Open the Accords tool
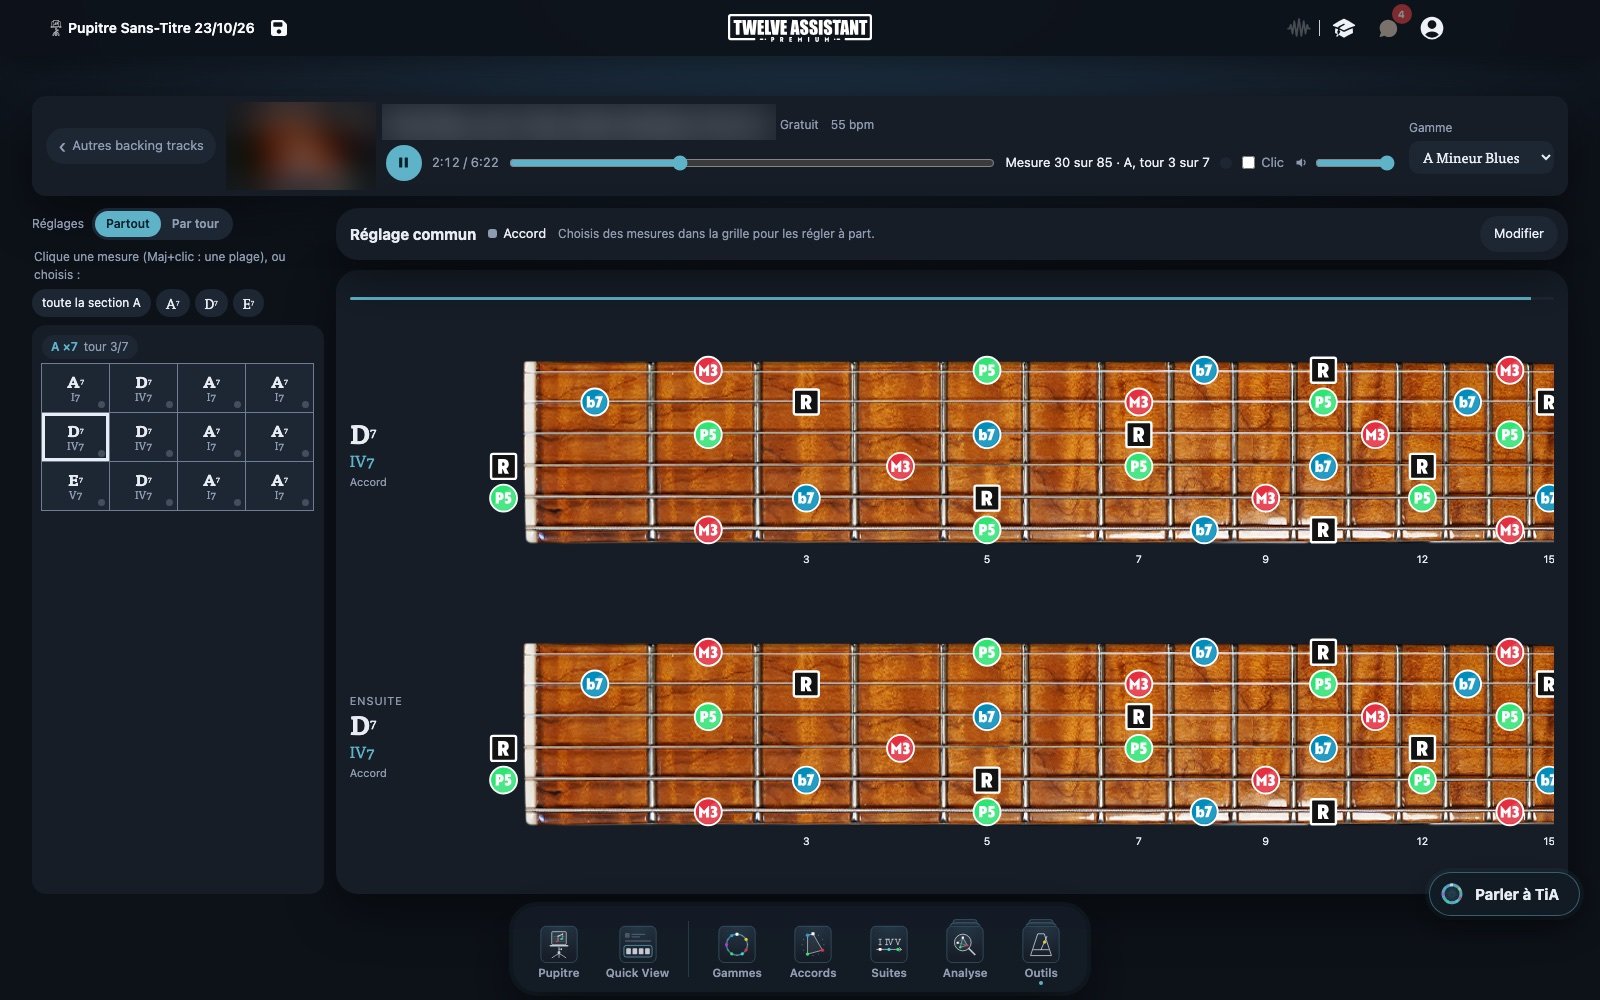The width and height of the screenshot is (1600, 1000). pos(813,952)
